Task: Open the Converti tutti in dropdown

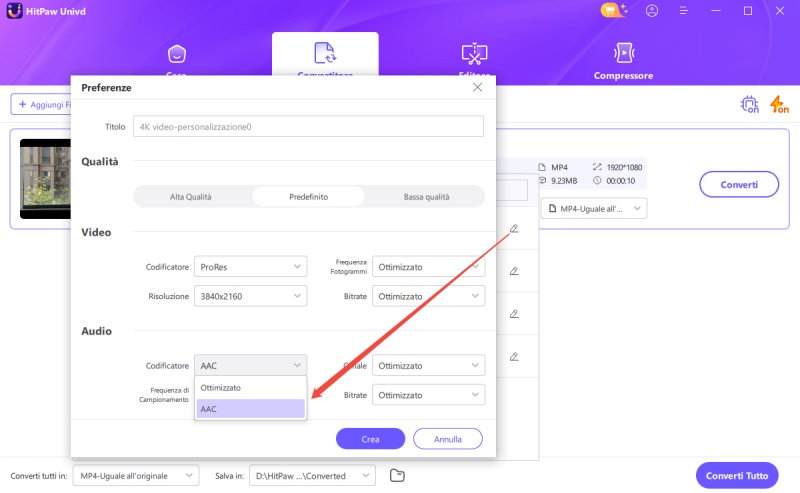Action: pos(136,476)
